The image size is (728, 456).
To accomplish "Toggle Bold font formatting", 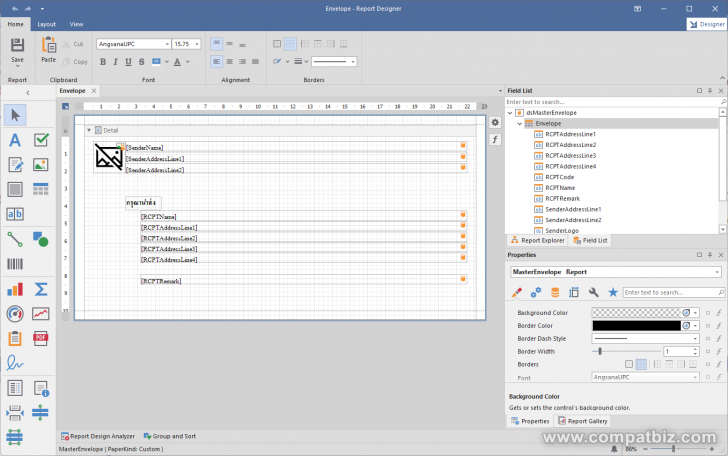I will [102, 62].
